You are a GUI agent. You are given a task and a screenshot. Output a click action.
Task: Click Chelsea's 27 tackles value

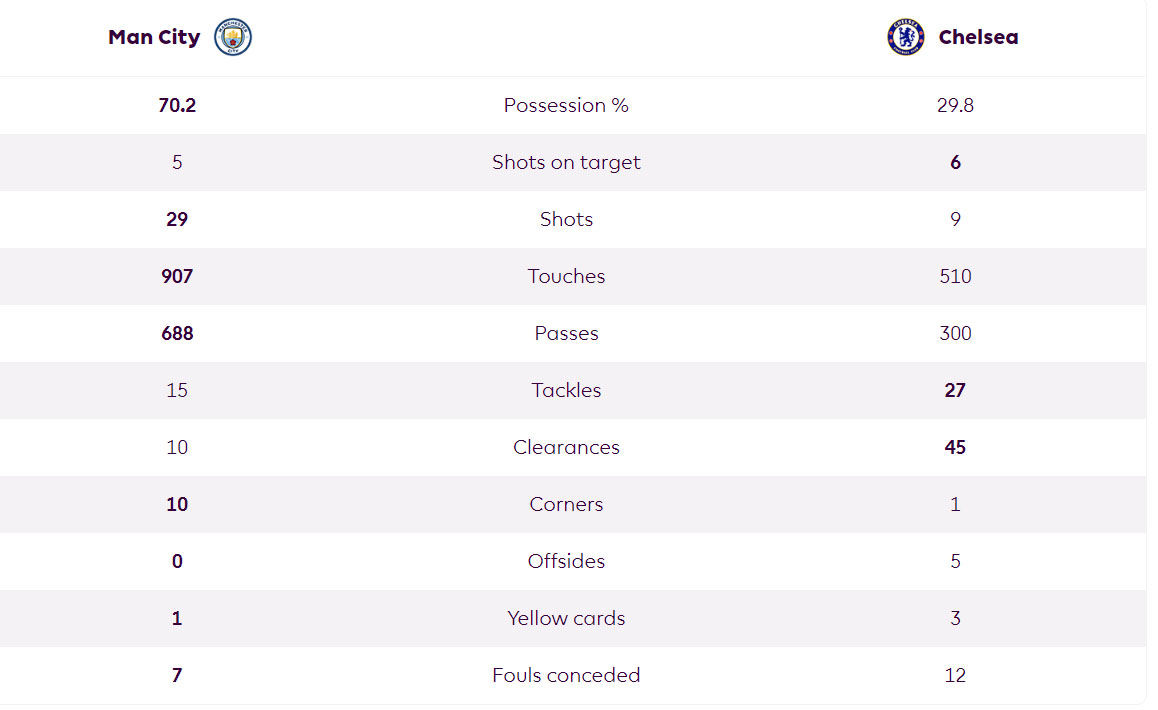955,390
